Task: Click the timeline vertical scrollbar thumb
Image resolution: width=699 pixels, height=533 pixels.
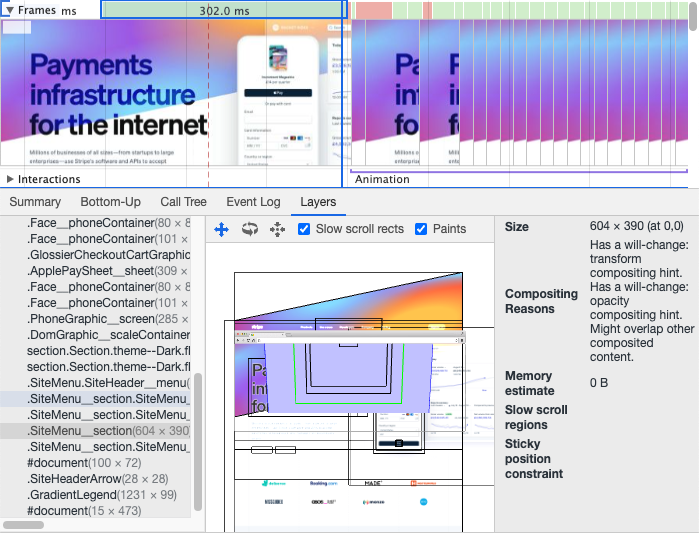Action: [x=693, y=16]
